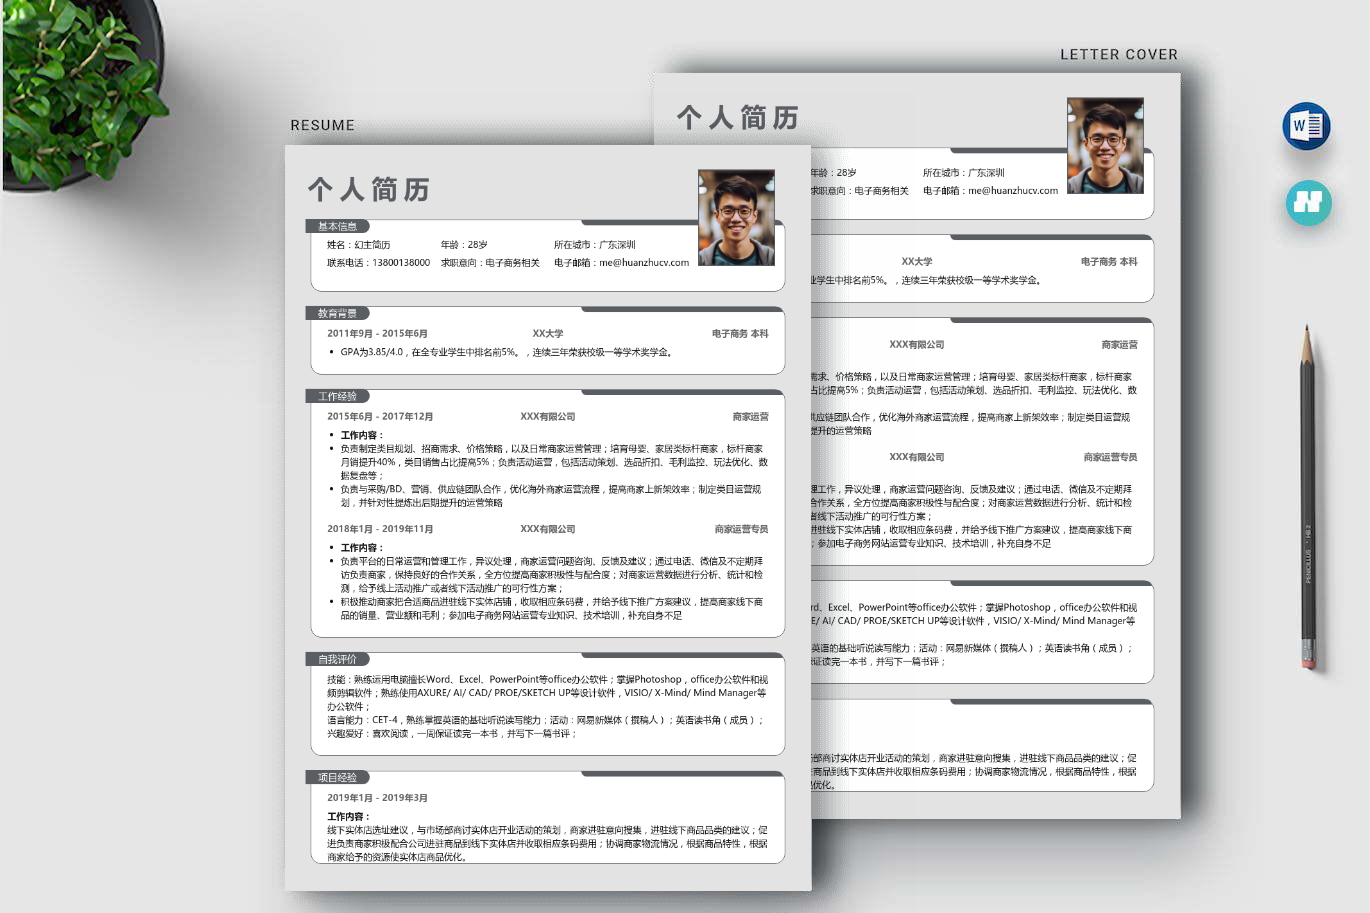Click the phone number 联系电话：13800138000
Viewport: 1370px width, 913px height.
coord(378,263)
